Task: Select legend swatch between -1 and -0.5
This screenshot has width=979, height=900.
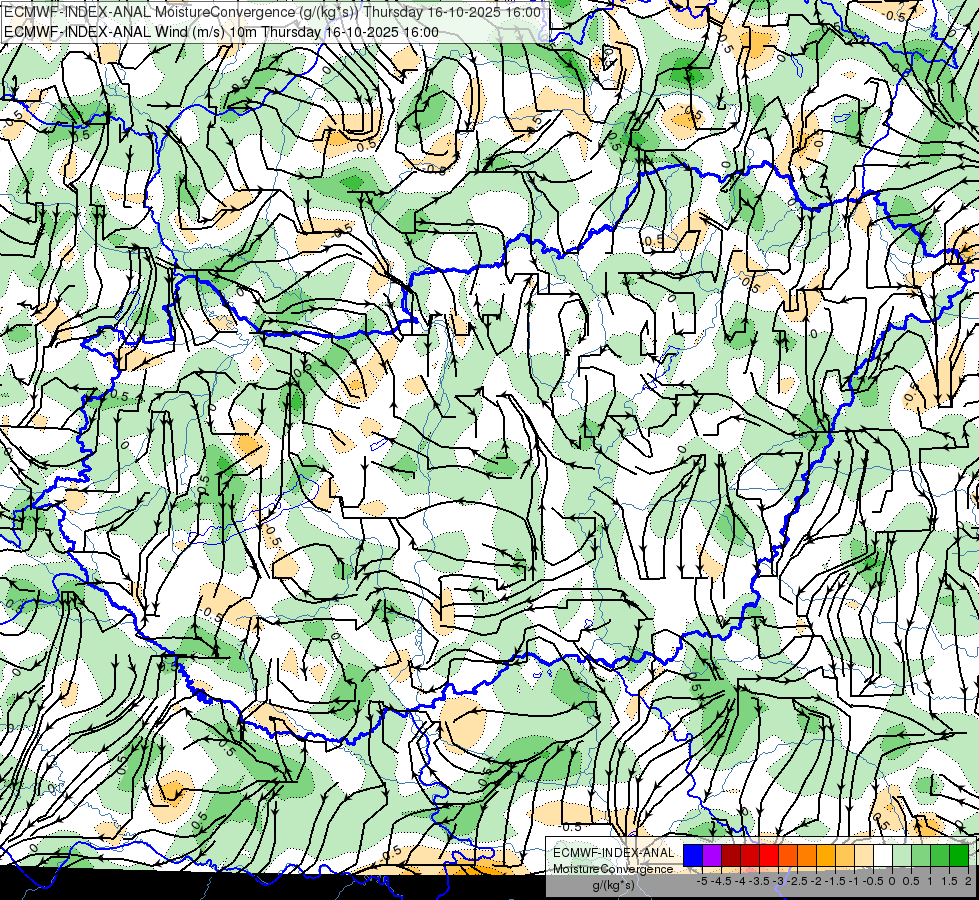Action: pos(864,855)
